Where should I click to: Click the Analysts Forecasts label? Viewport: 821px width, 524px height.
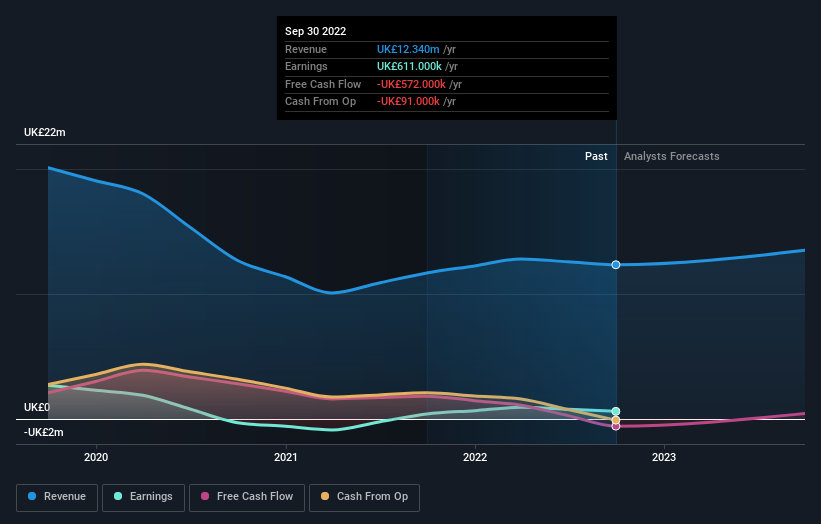pyautogui.click(x=671, y=157)
